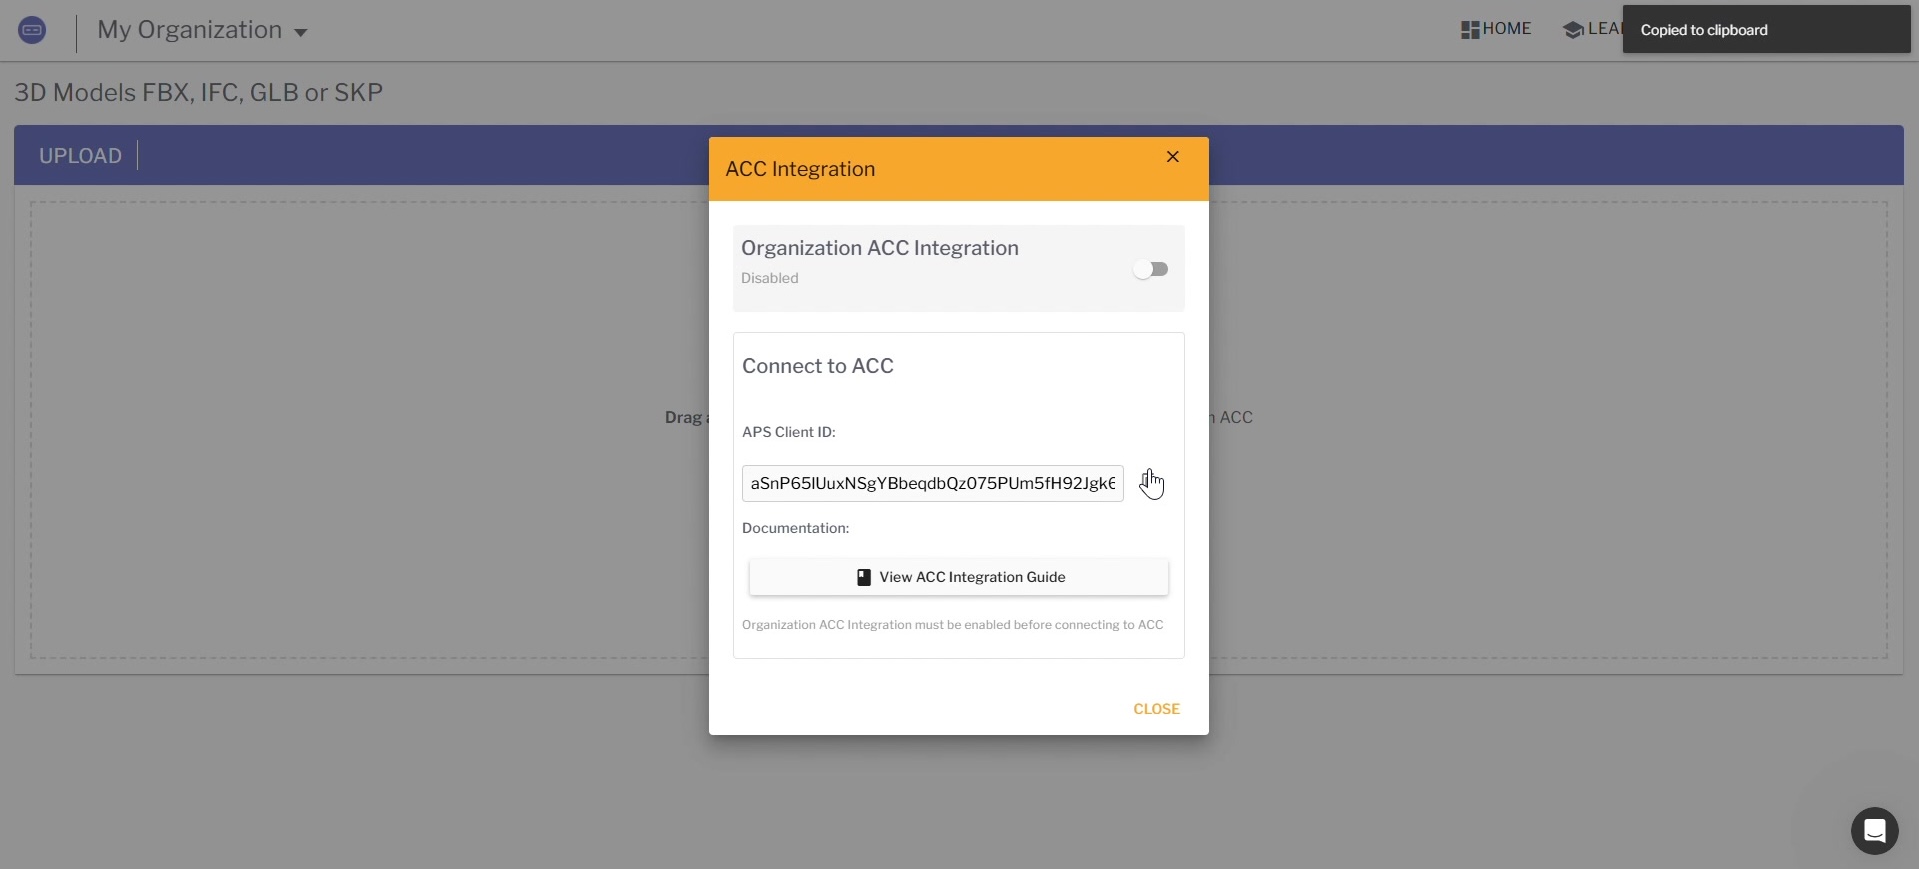Click the 'Connect to ACC' heading
The height and width of the screenshot is (869, 1919).
pyautogui.click(x=818, y=366)
